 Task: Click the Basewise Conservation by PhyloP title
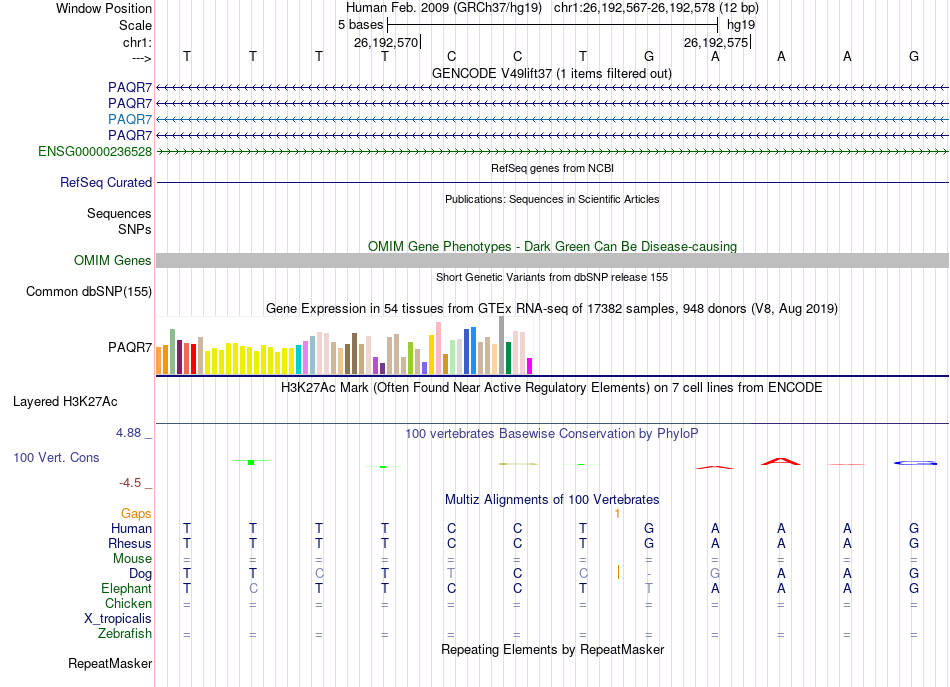pos(552,433)
